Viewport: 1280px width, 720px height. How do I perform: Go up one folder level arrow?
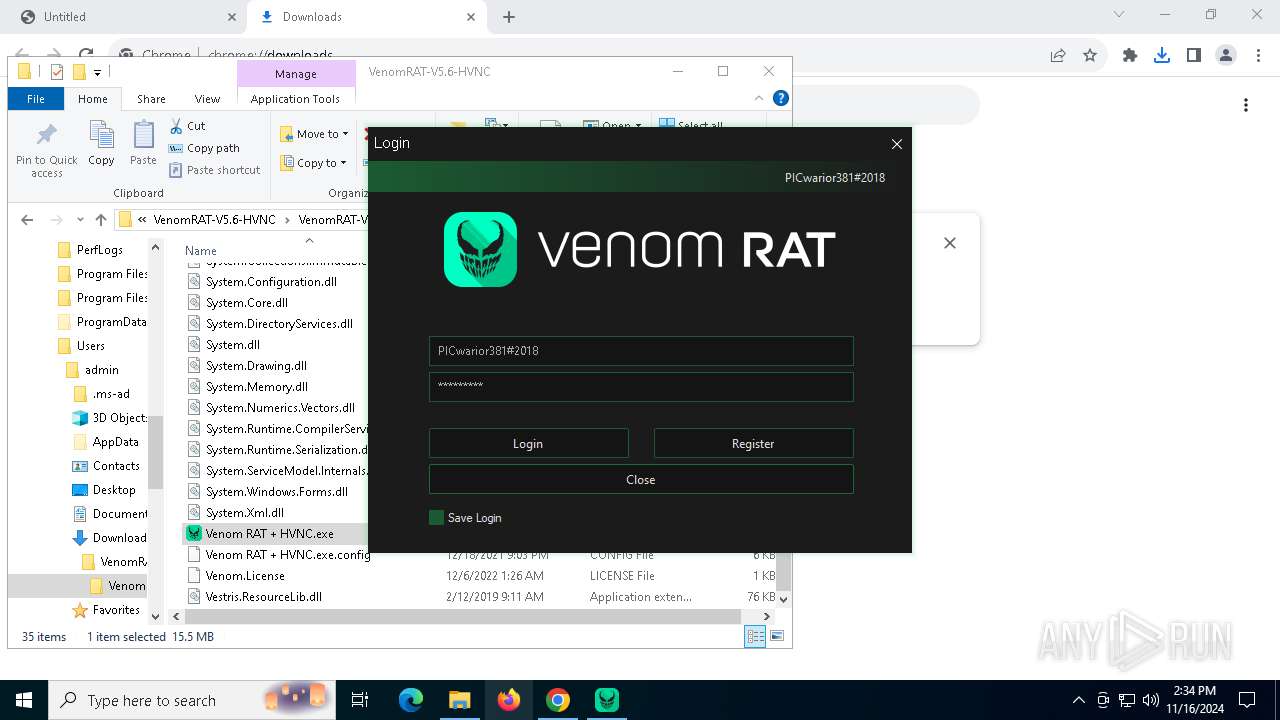[x=101, y=220]
